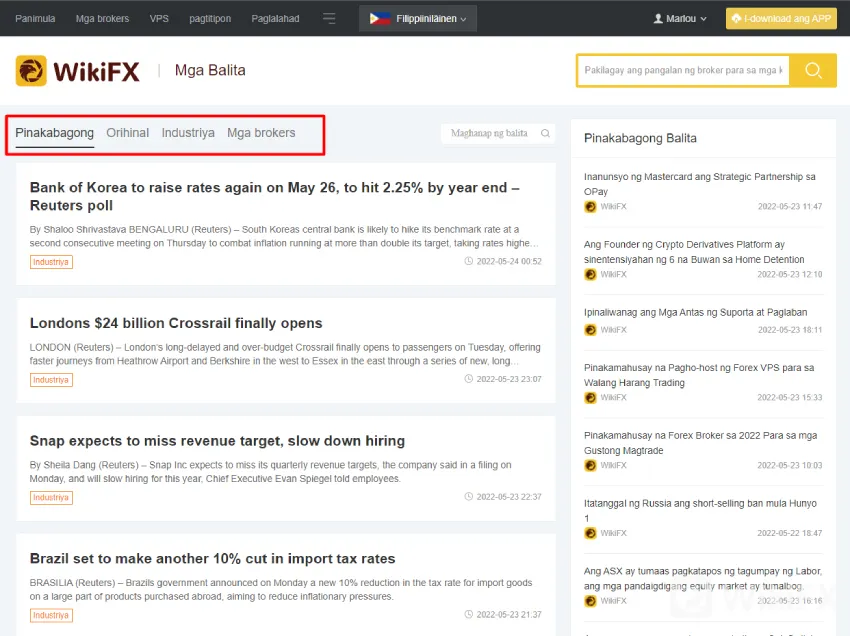This screenshot has width=850, height=636.
Task: Open the Filippiiniläinen language dropdown
Action: pos(418,18)
